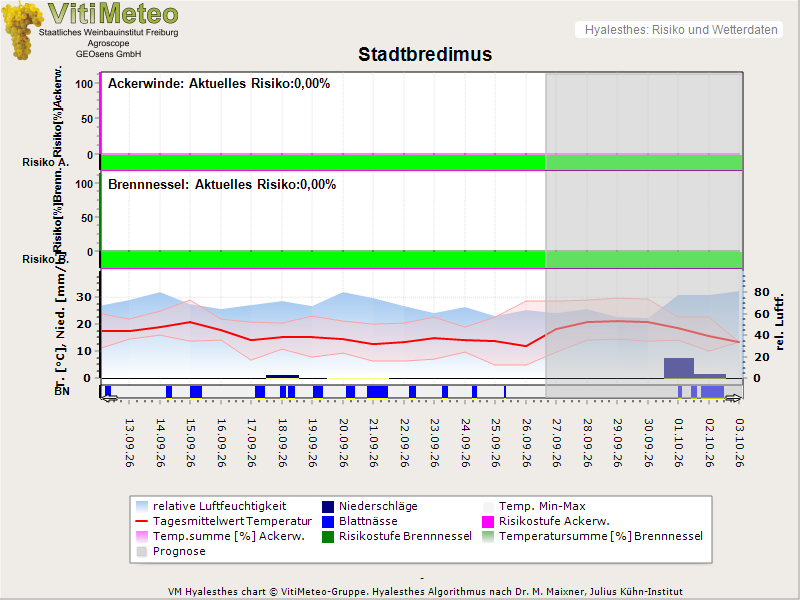Viewport: 800px width, 600px height.
Task: Click the 'Risiko A.' row label
Action: (x=45, y=162)
